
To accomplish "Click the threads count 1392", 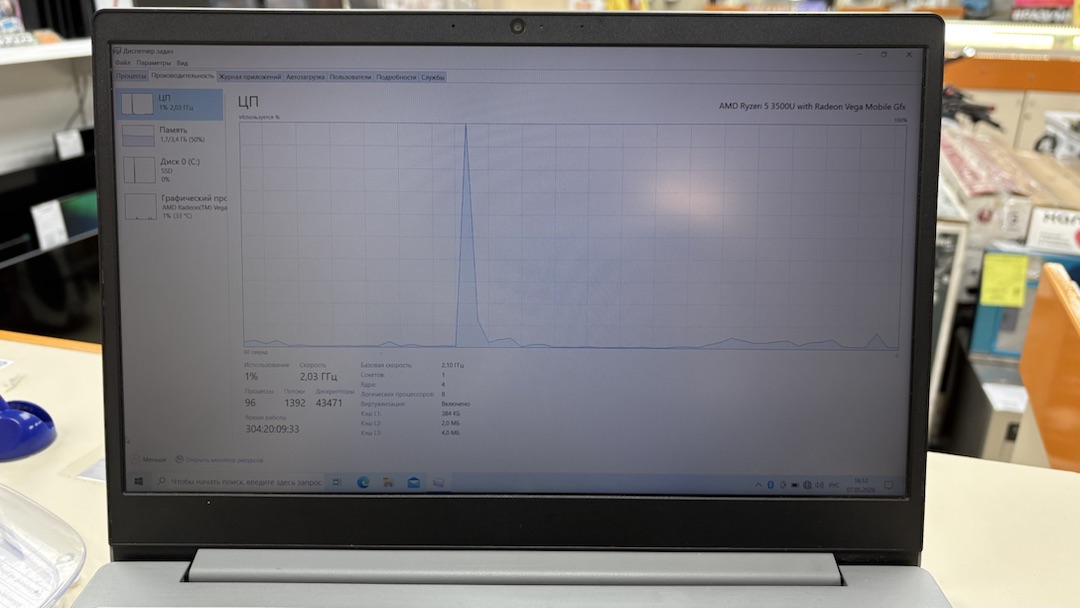I will [295, 403].
